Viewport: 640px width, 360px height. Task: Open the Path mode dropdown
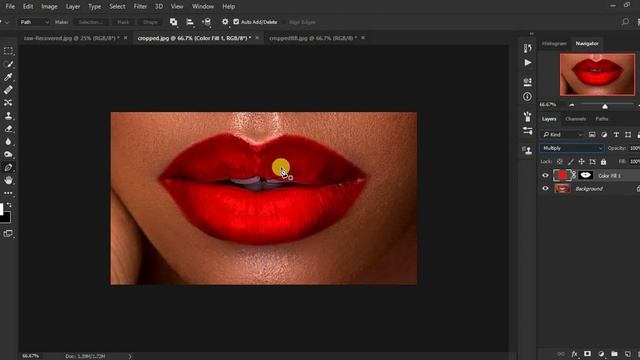tap(34, 22)
